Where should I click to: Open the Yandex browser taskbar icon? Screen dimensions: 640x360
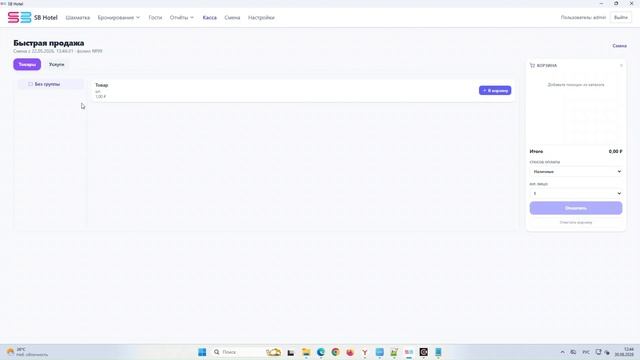364,352
